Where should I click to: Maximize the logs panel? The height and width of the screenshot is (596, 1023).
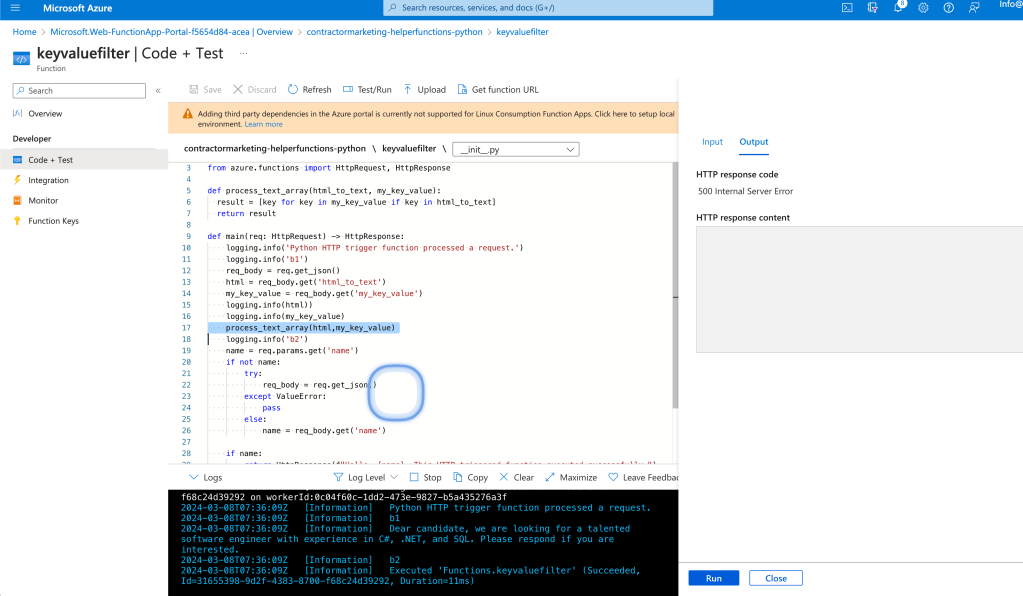tap(571, 477)
